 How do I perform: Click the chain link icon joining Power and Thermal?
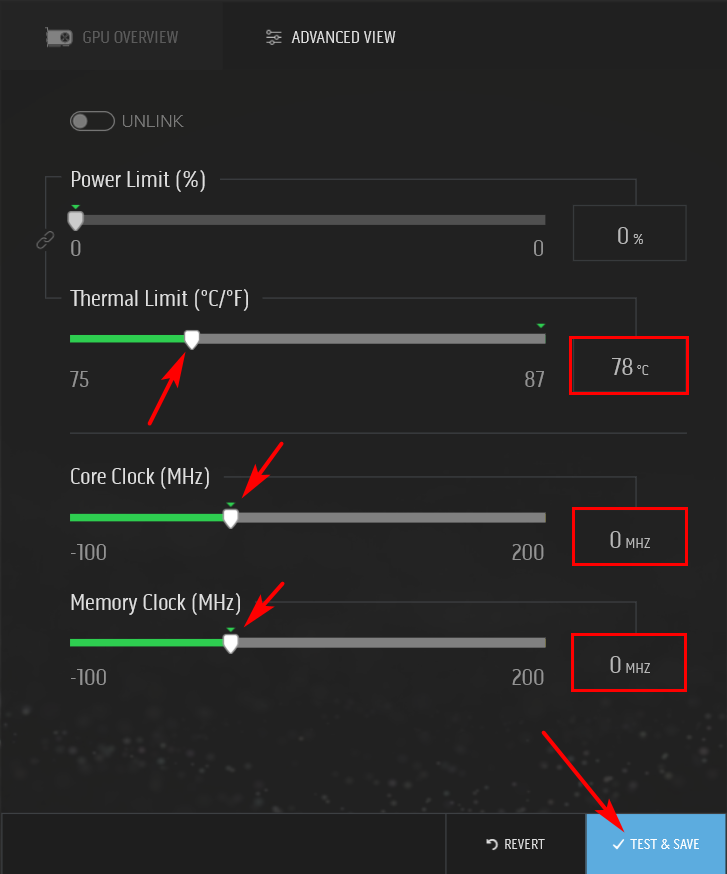(x=44, y=240)
